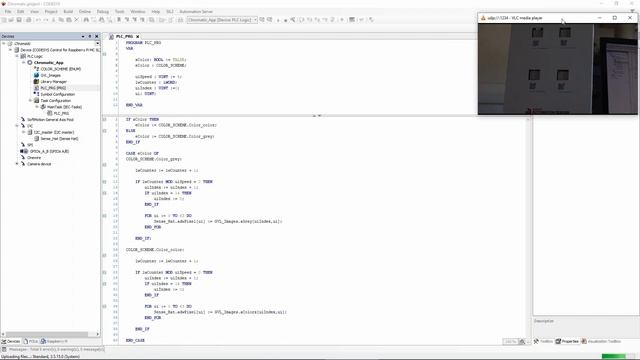Click the VLC video preview area
The image size is (640, 360).
click(x=557, y=69)
